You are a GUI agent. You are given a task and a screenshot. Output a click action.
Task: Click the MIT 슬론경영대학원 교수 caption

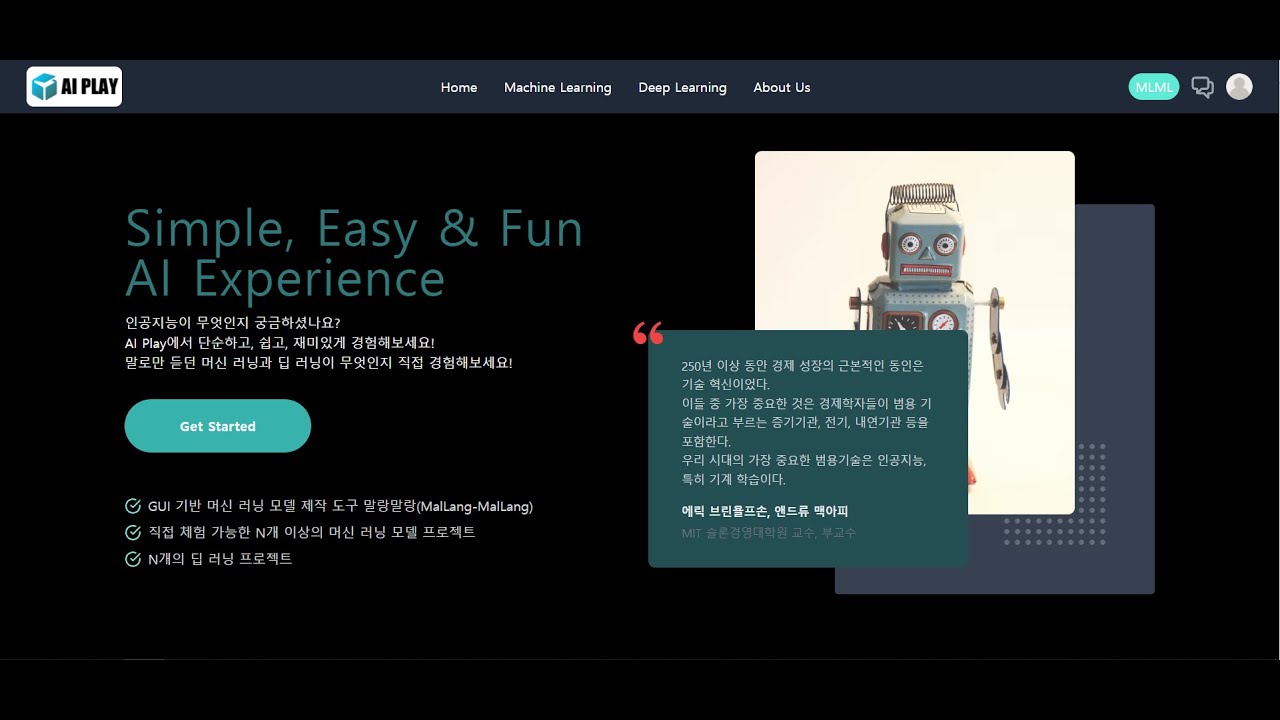(x=768, y=533)
